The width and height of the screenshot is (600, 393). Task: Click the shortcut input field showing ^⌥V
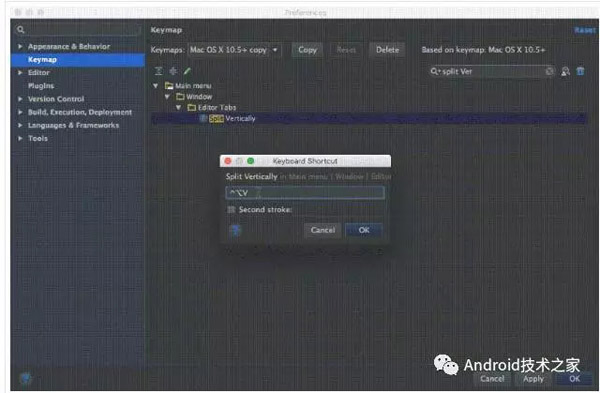(305, 192)
